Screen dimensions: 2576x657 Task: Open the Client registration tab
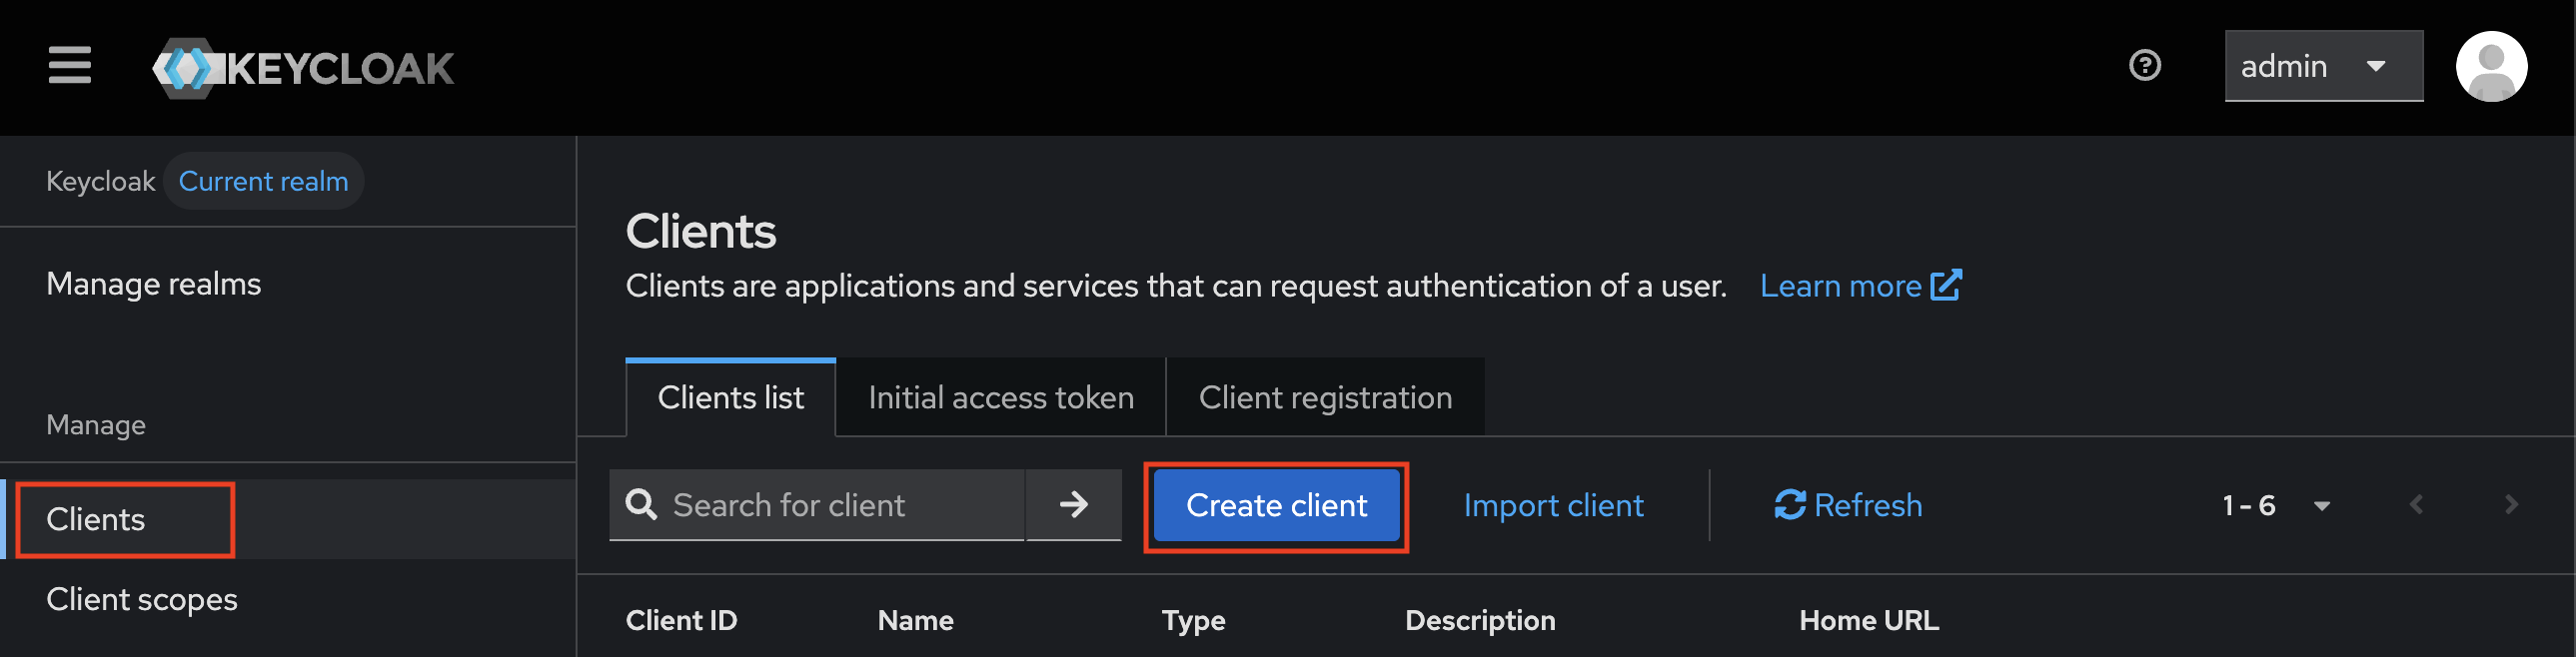1324,398
